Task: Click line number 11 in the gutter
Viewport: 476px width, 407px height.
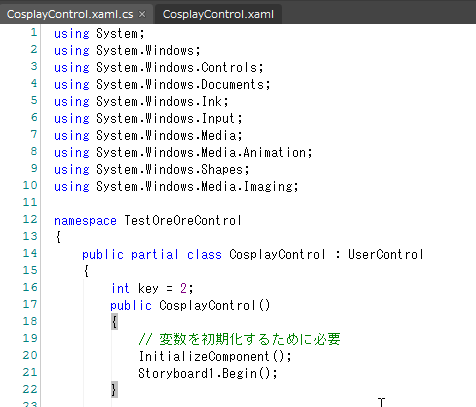Action: [30, 202]
